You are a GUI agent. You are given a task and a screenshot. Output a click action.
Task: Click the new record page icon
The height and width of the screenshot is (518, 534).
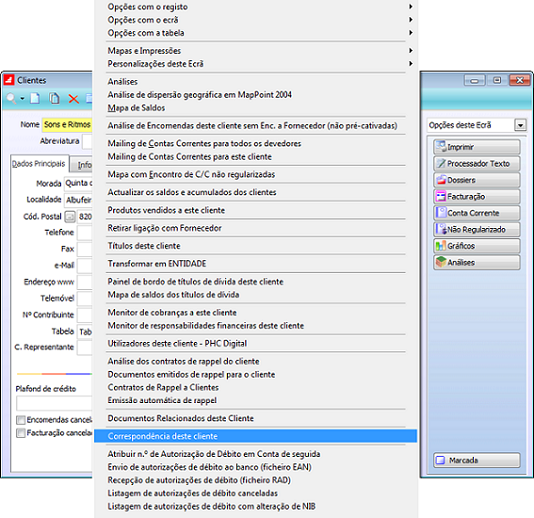pos(35,98)
